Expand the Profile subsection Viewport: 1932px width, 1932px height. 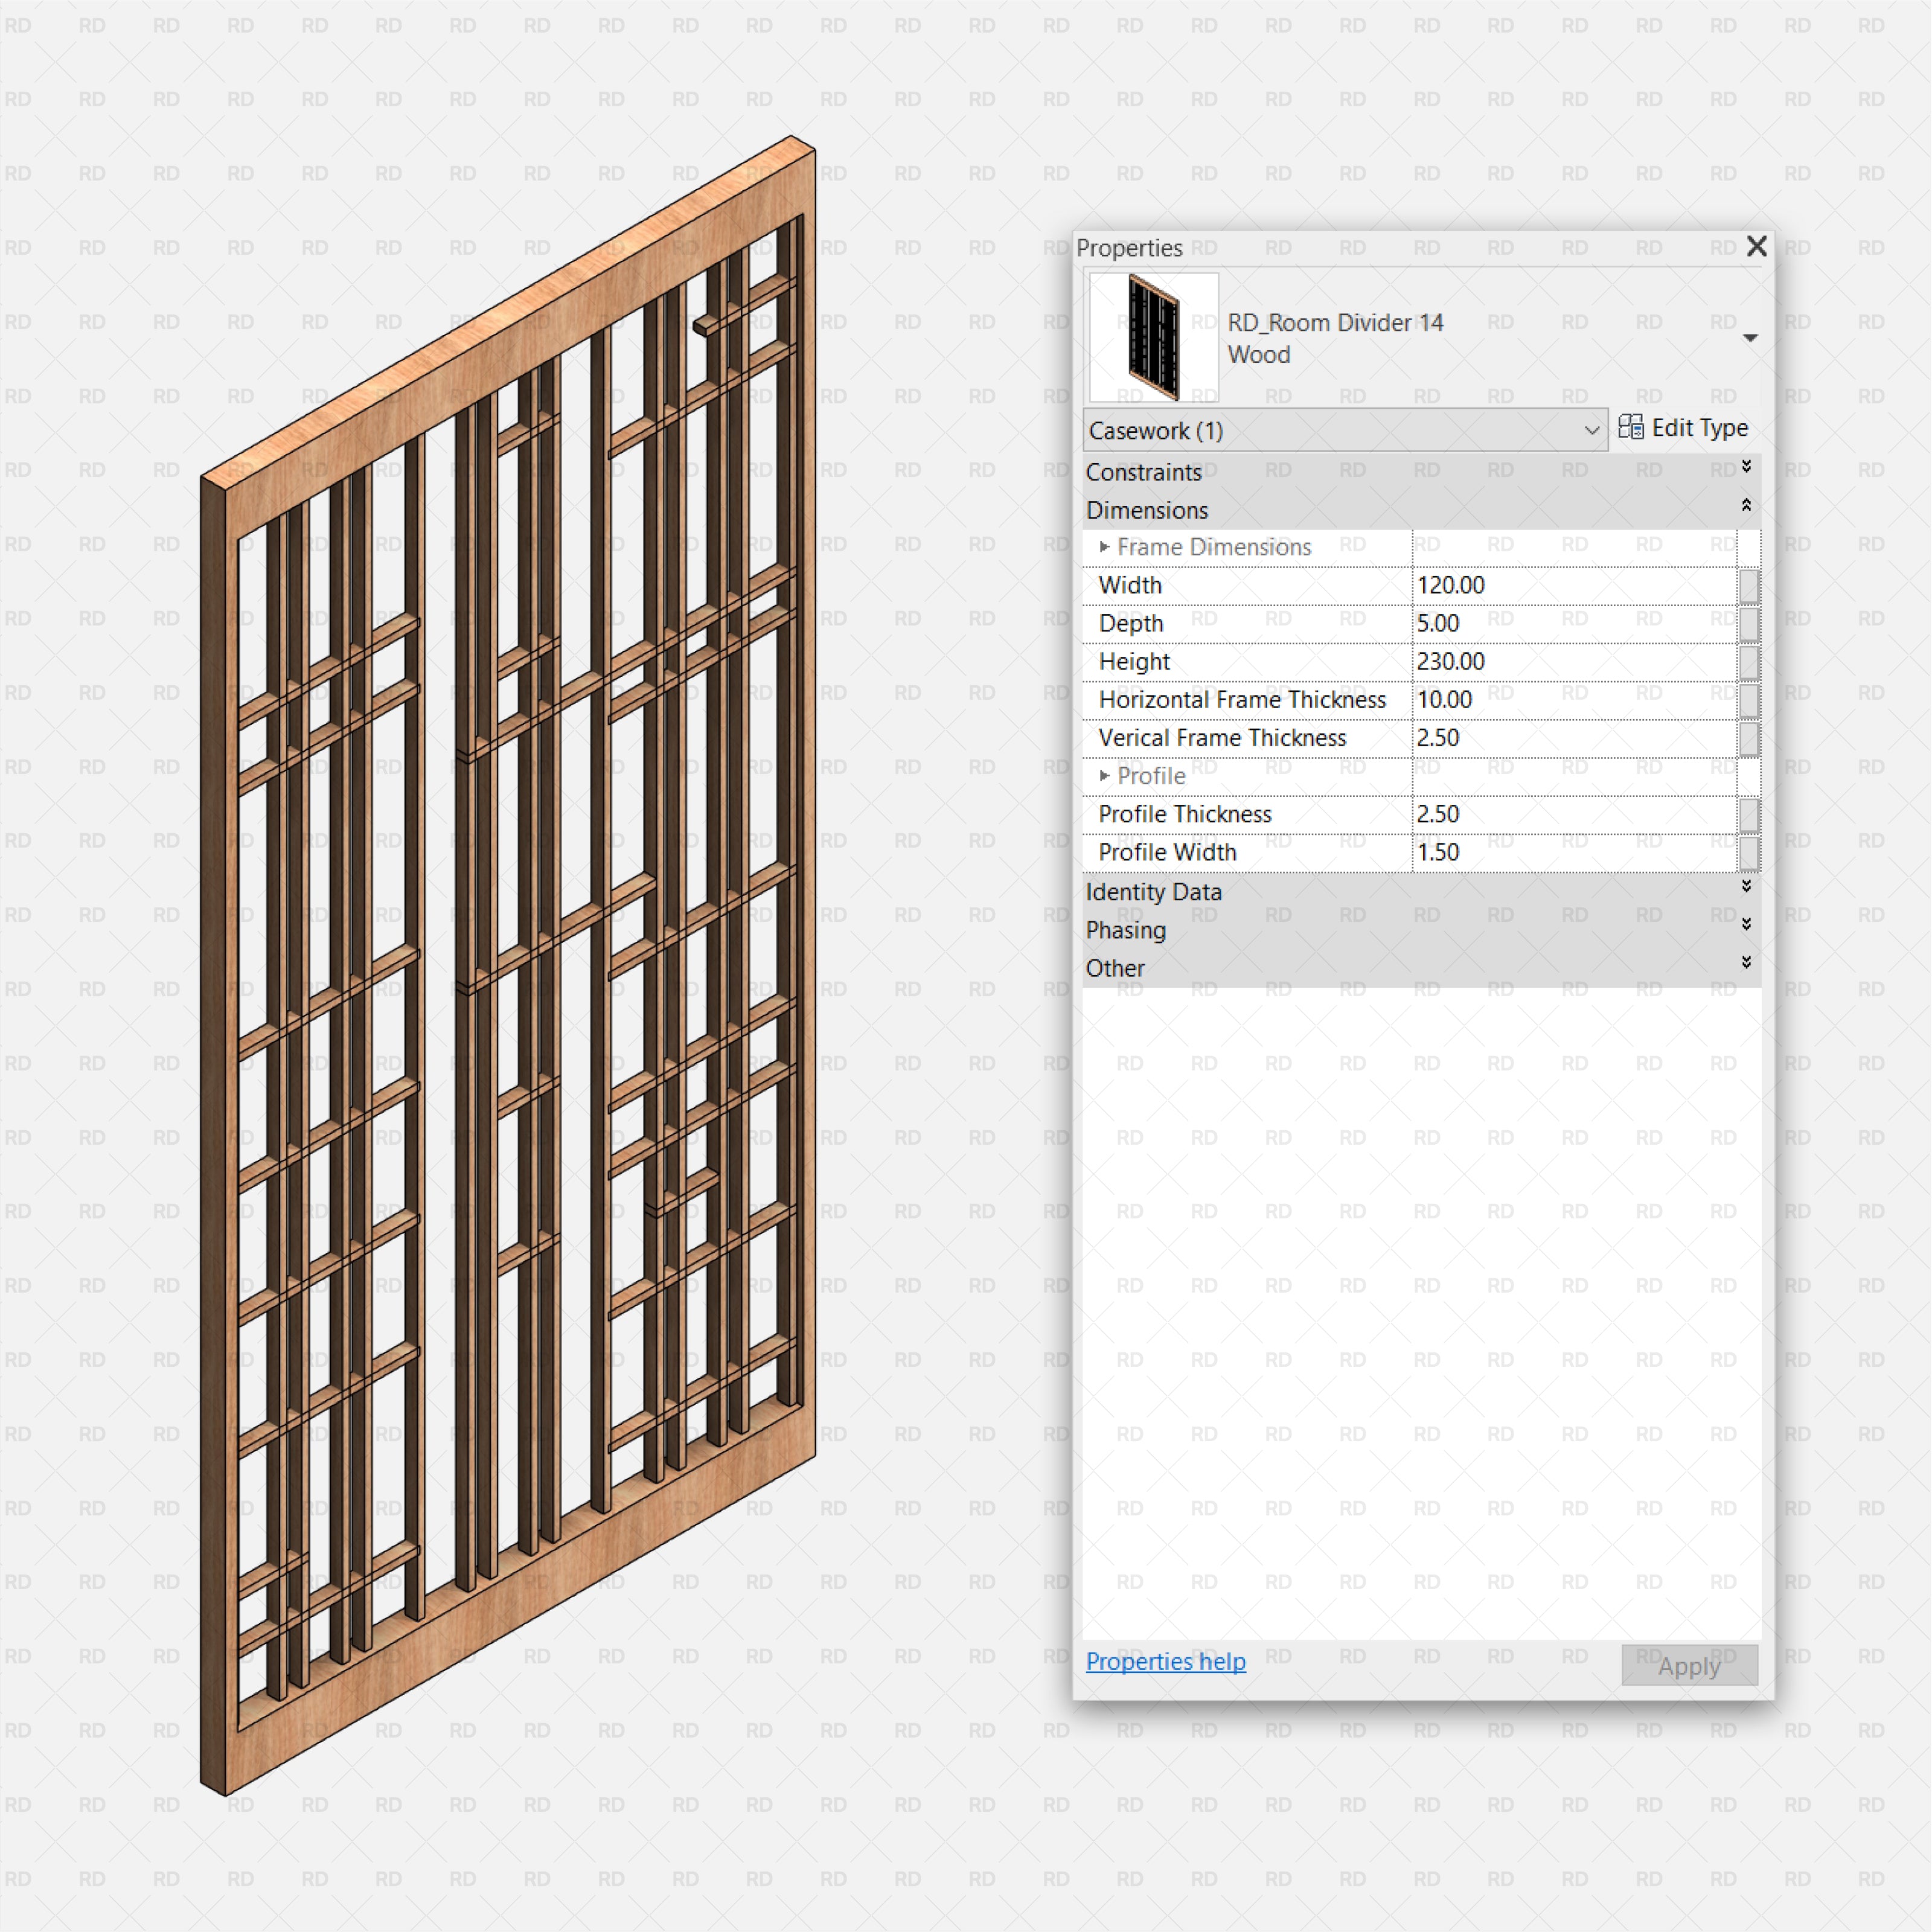[1101, 778]
